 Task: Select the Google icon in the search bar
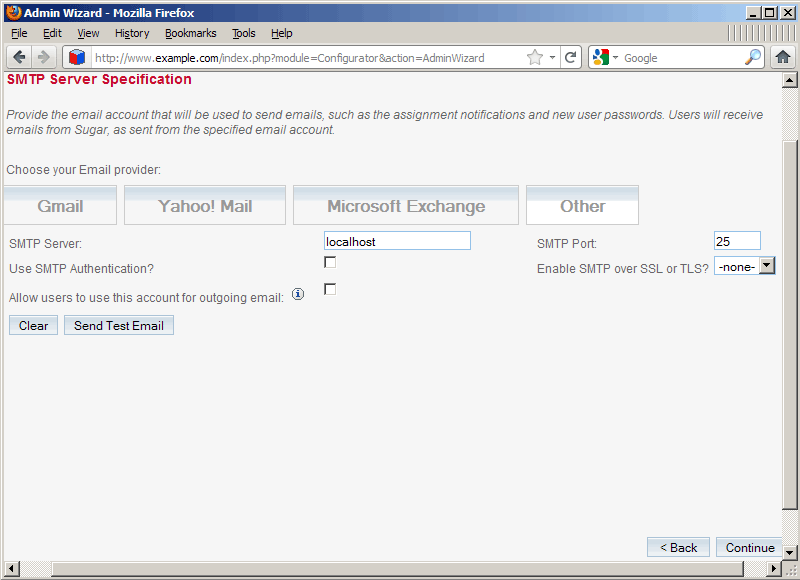[599, 57]
